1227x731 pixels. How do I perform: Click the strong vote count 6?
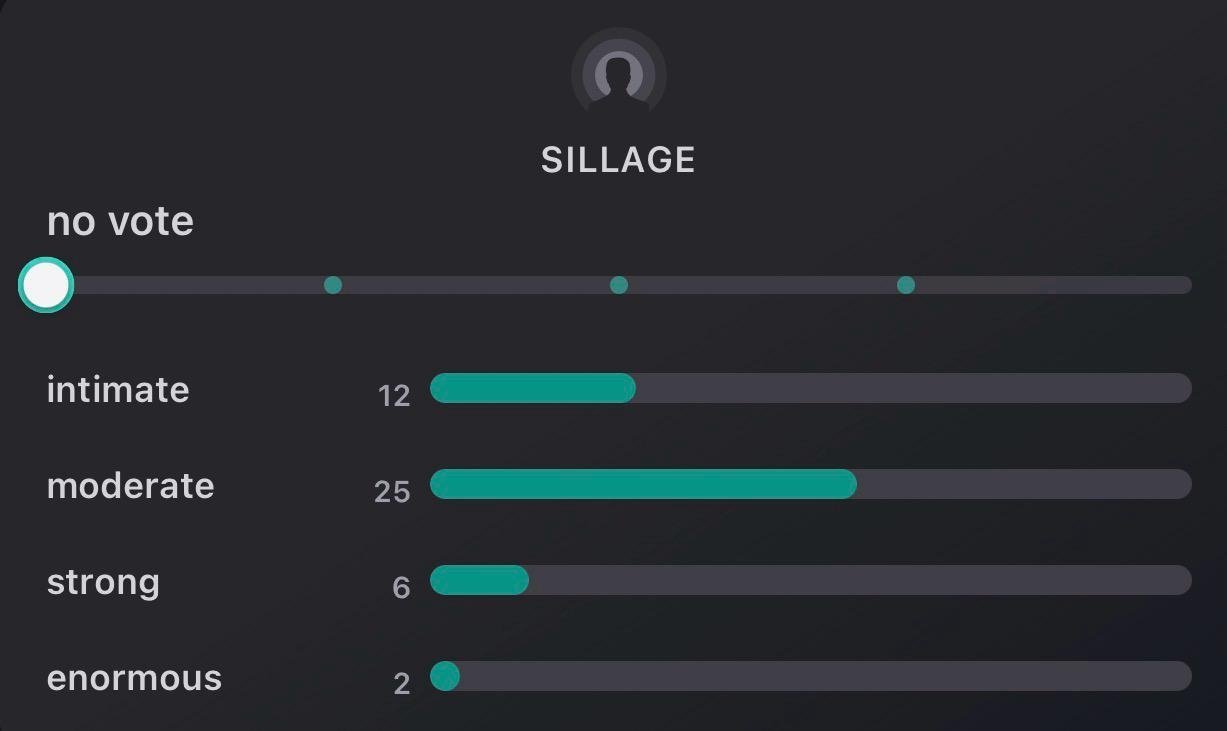(x=401, y=588)
